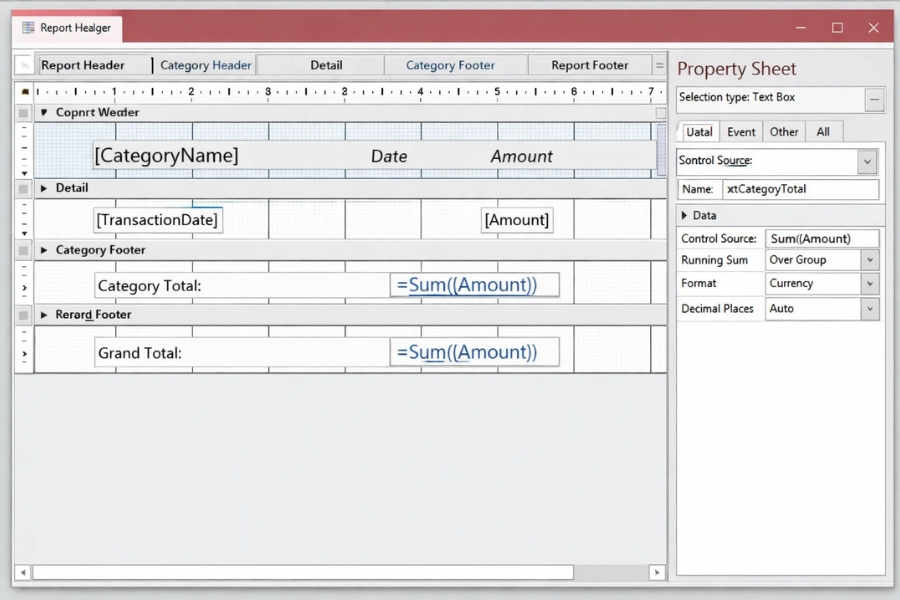The width and height of the screenshot is (900, 600).
Task: Select the Category Footer section tab
Action: point(450,65)
